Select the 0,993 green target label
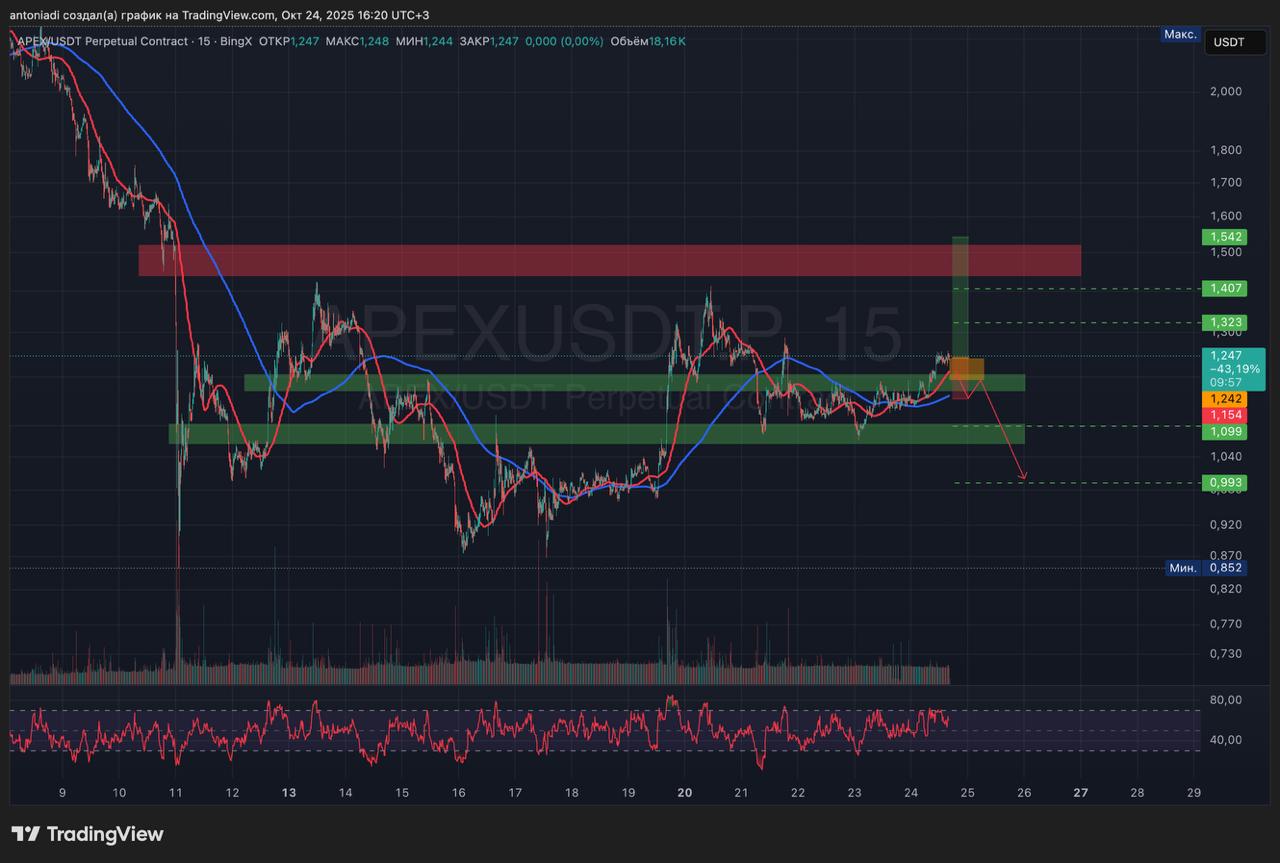This screenshot has height=863, width=1280. tap(1225, 483)
